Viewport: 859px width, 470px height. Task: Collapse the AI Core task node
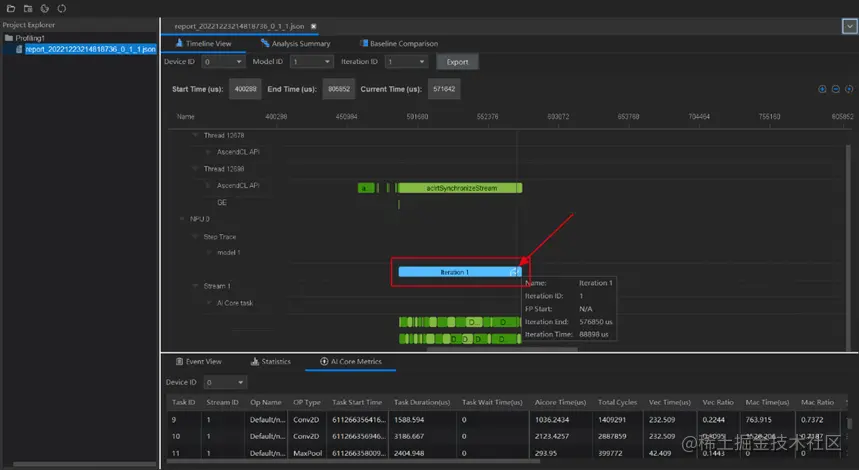208,303
